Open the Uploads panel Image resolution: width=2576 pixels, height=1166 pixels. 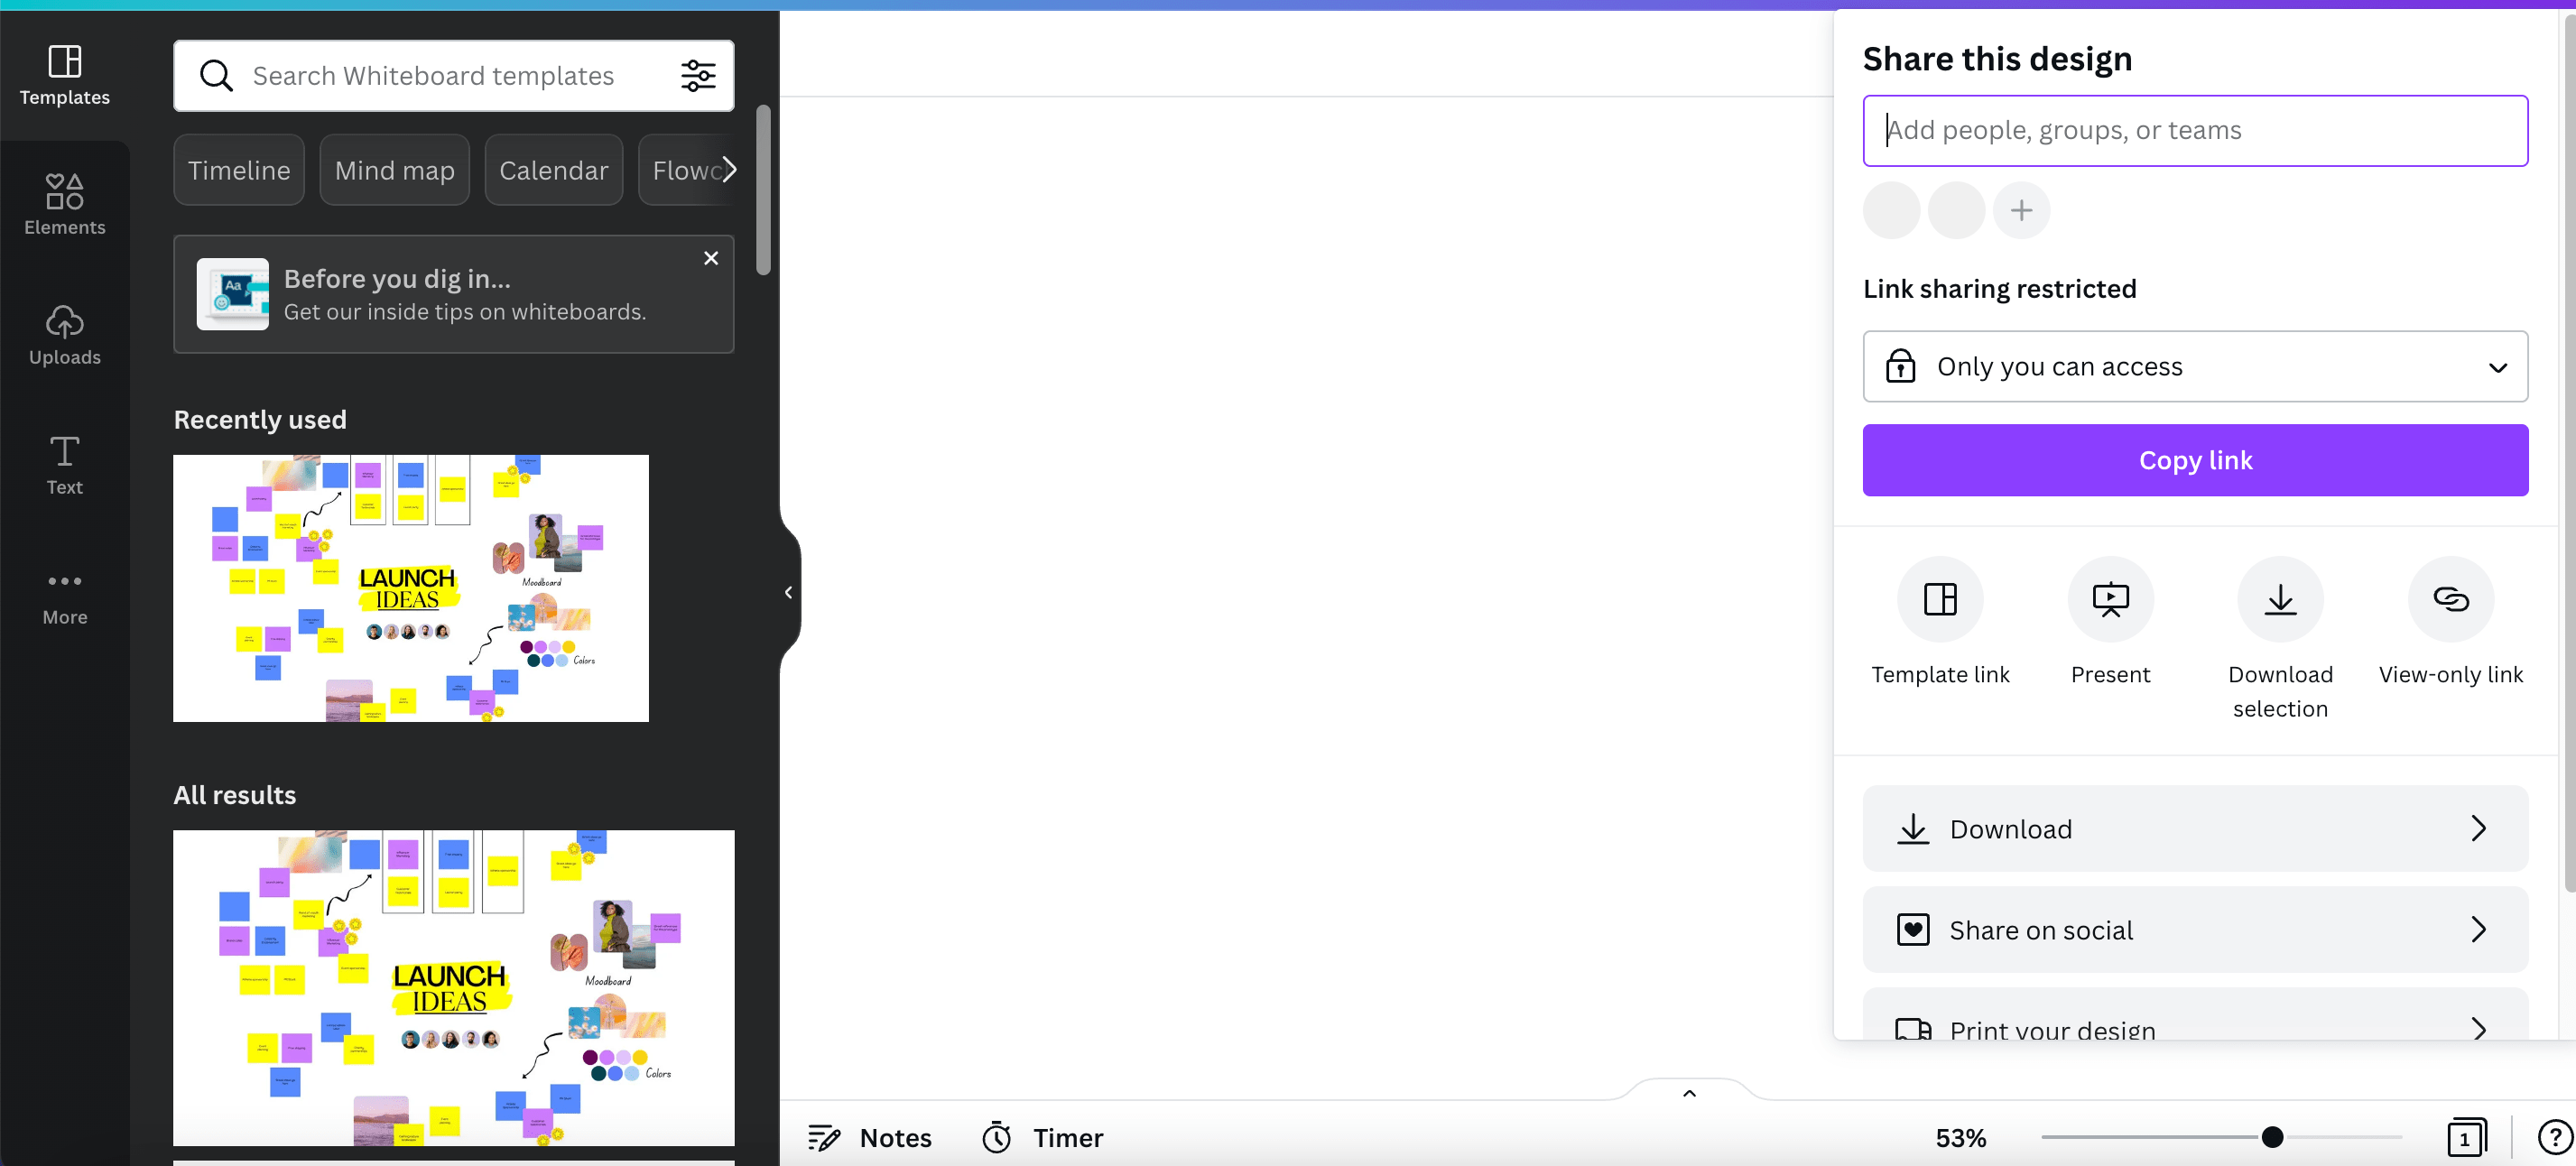point(64,335)
